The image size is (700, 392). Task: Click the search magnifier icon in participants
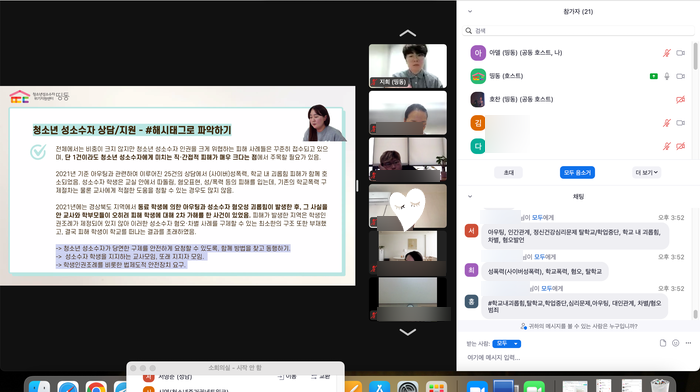tap(468, 30)
